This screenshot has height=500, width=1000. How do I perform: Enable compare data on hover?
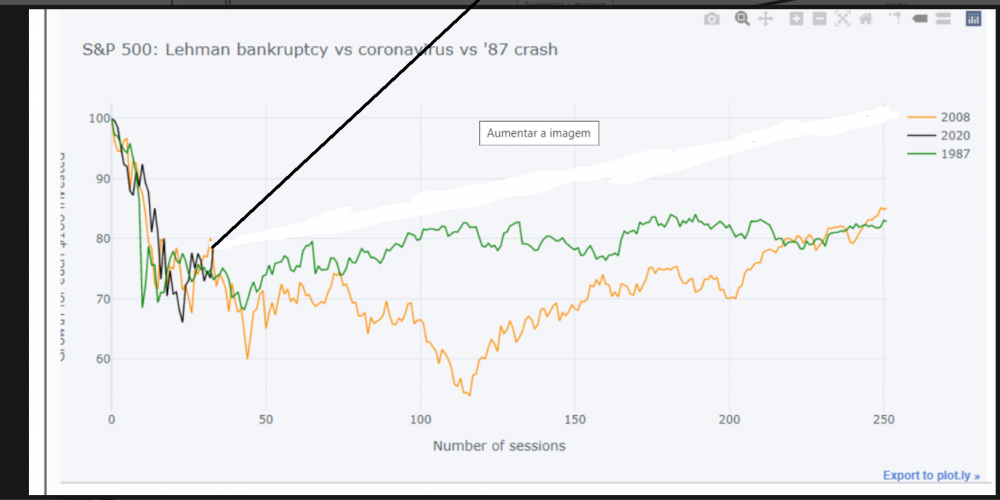tap(942, 19)
